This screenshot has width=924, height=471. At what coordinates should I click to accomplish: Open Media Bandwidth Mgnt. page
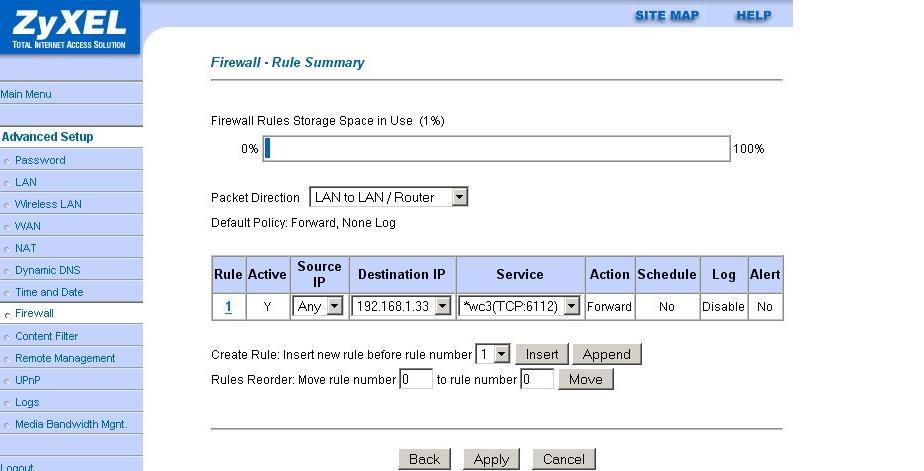71,424
